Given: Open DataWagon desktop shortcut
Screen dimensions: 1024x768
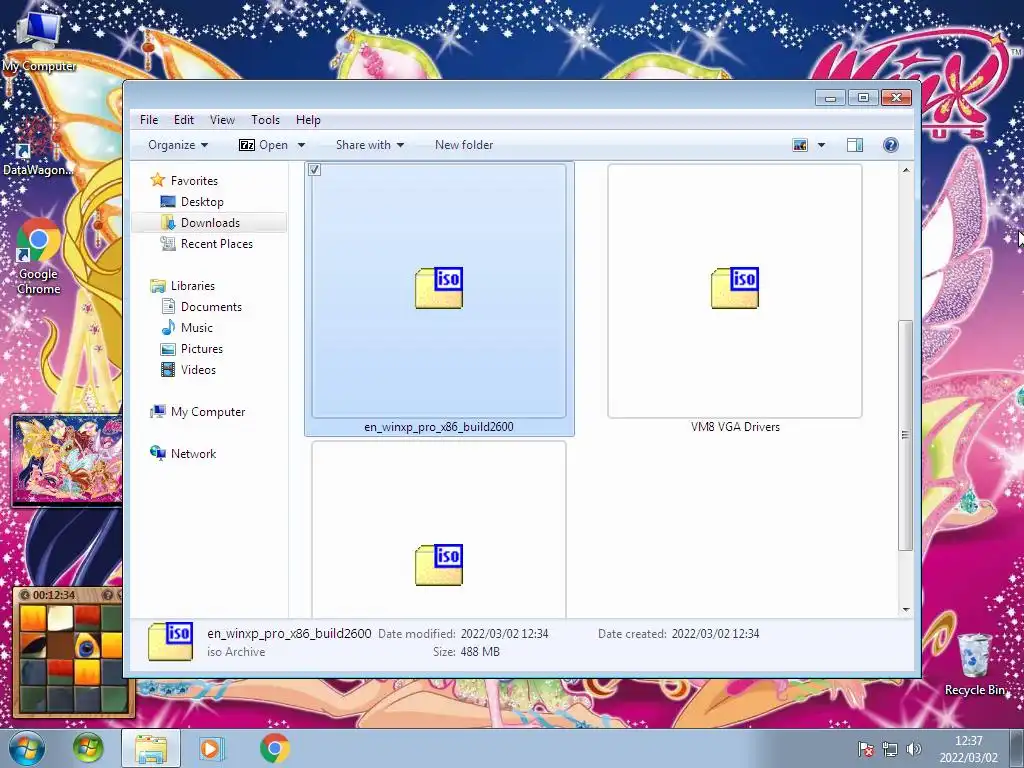Looking at the screenshot, I should click(37, 147).
